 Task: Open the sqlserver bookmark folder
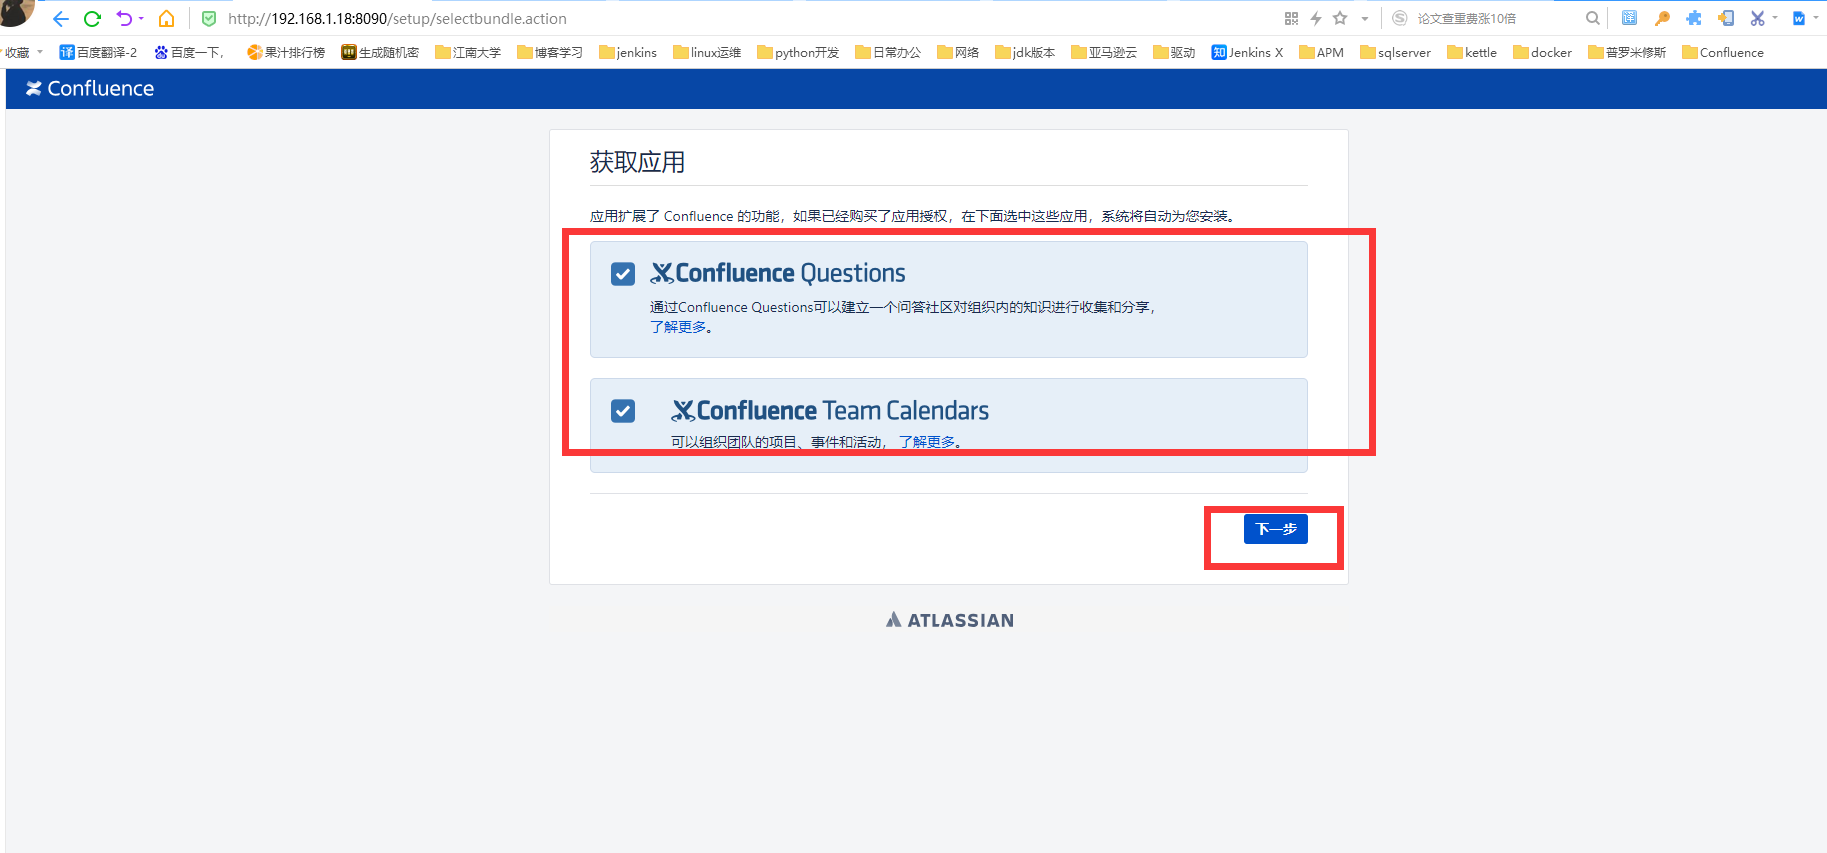click(1395, 53)
